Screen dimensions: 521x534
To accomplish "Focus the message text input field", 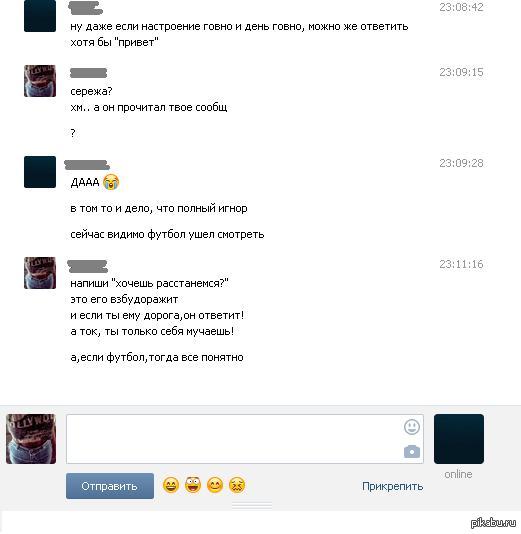I will coord(245,439).
